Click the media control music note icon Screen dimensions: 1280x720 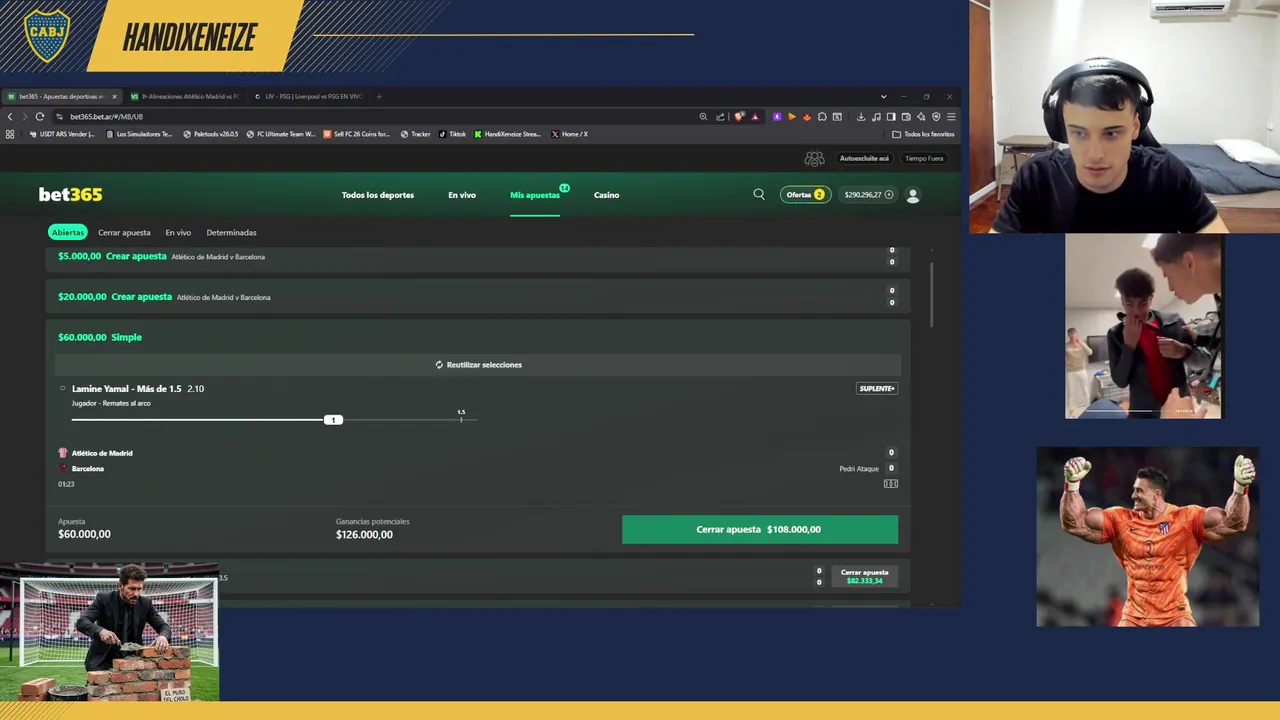(876, 117)
